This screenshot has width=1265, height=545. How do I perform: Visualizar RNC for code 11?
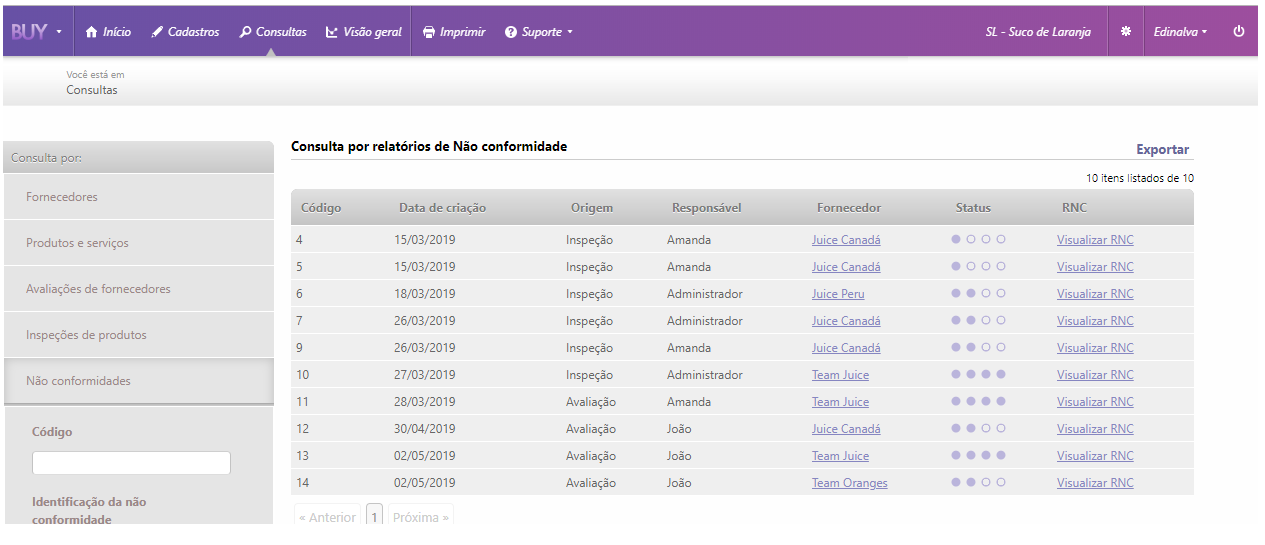pyautogui.click(x=1095, y=402)
